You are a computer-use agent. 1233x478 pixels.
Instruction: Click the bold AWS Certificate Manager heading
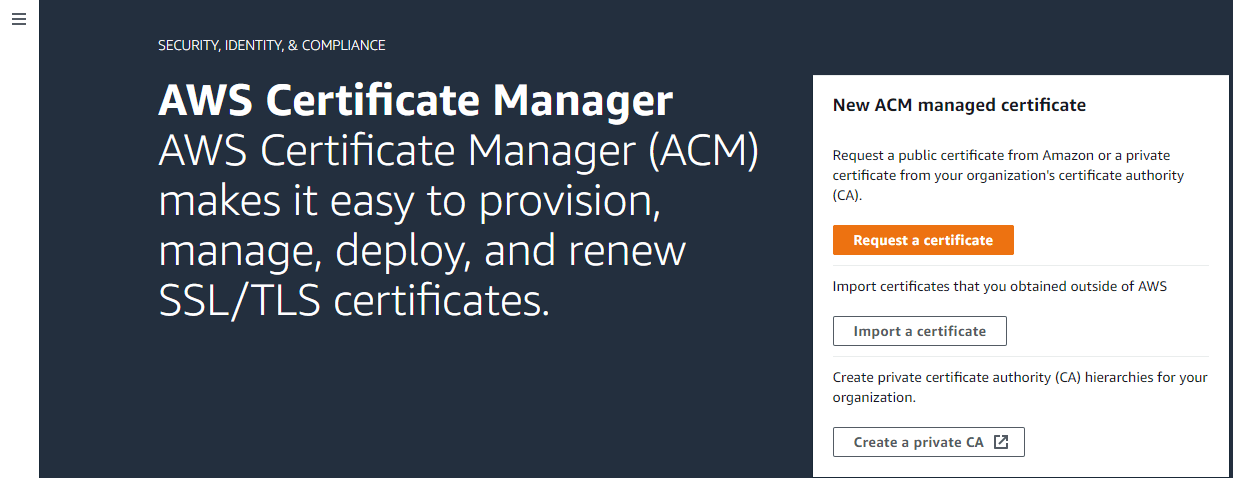(415, 102)
